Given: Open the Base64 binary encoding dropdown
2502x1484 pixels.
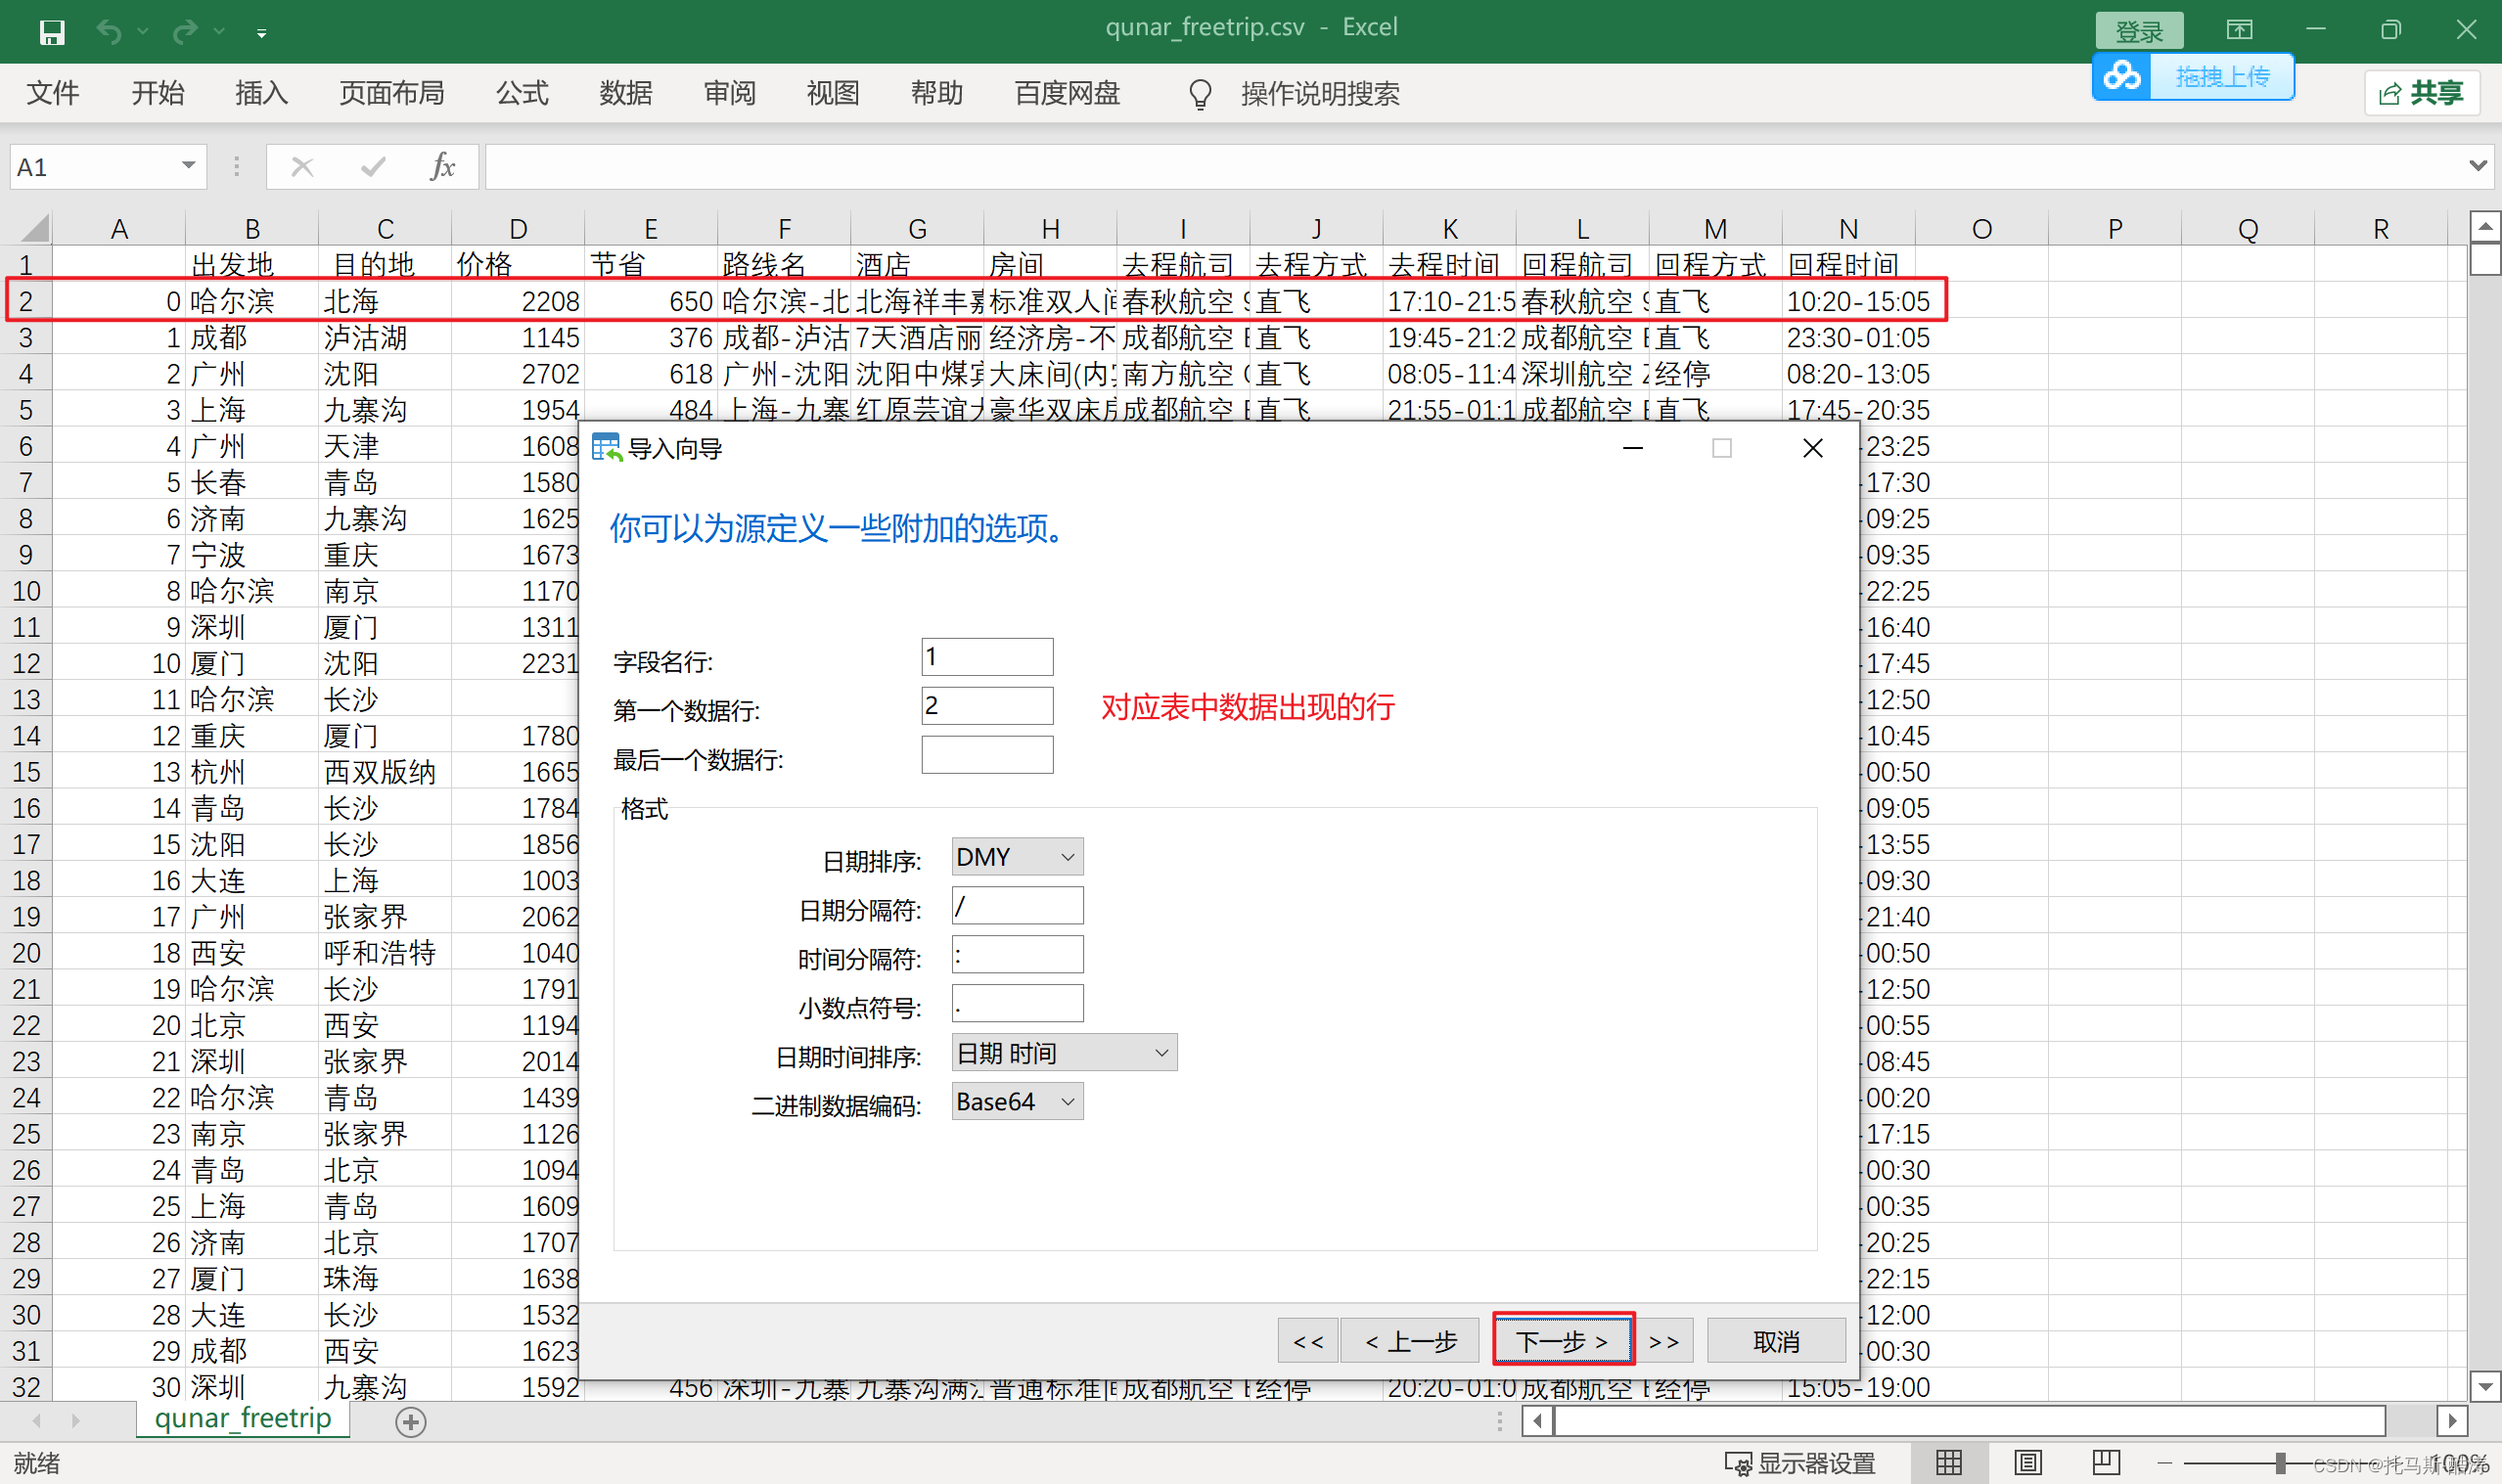Looking at the screenshot, I should 1016,1102.
